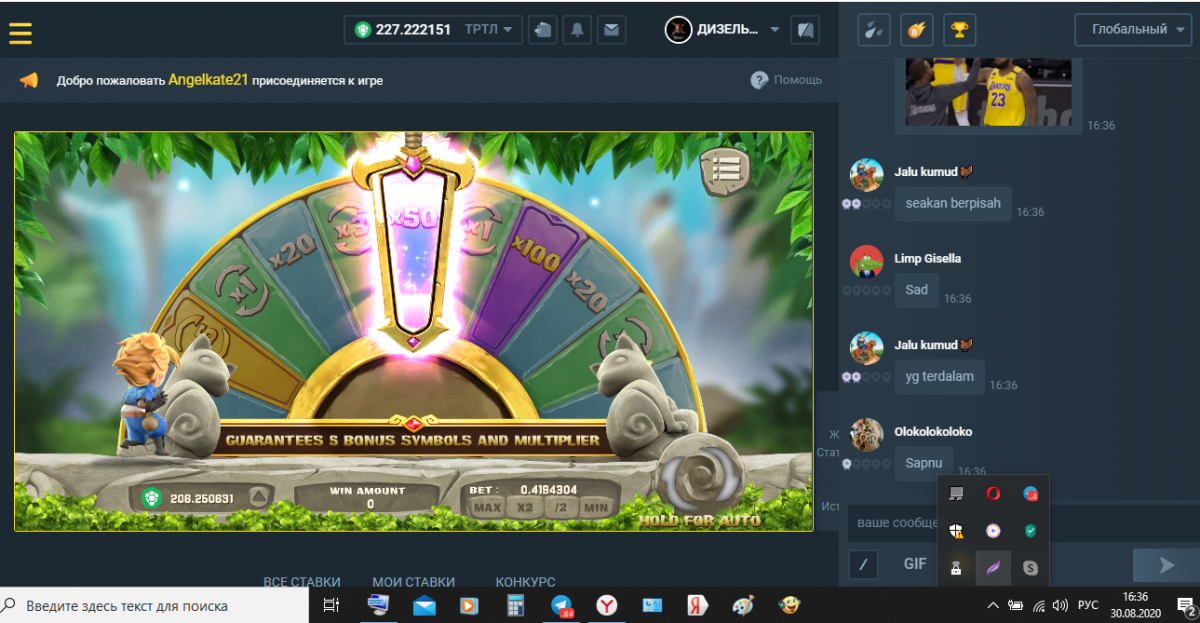The width and height of the screenshot is (1200, 623).
Task: Set the bet to MAX
Action: click(x=487, y=507)
